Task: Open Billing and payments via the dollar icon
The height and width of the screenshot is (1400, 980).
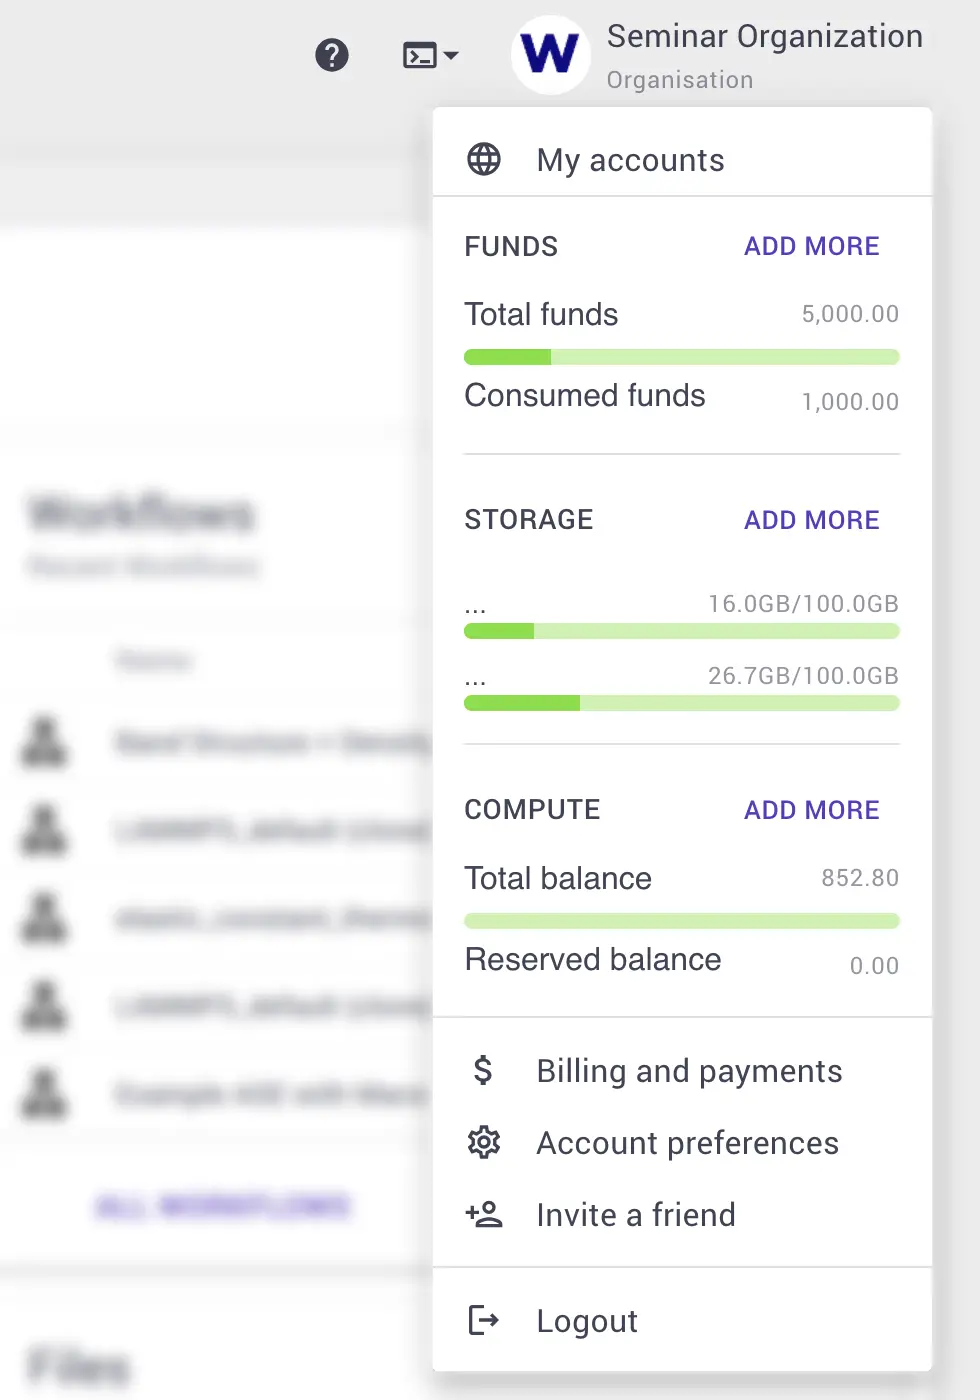Action: (x=483, y=1070)
